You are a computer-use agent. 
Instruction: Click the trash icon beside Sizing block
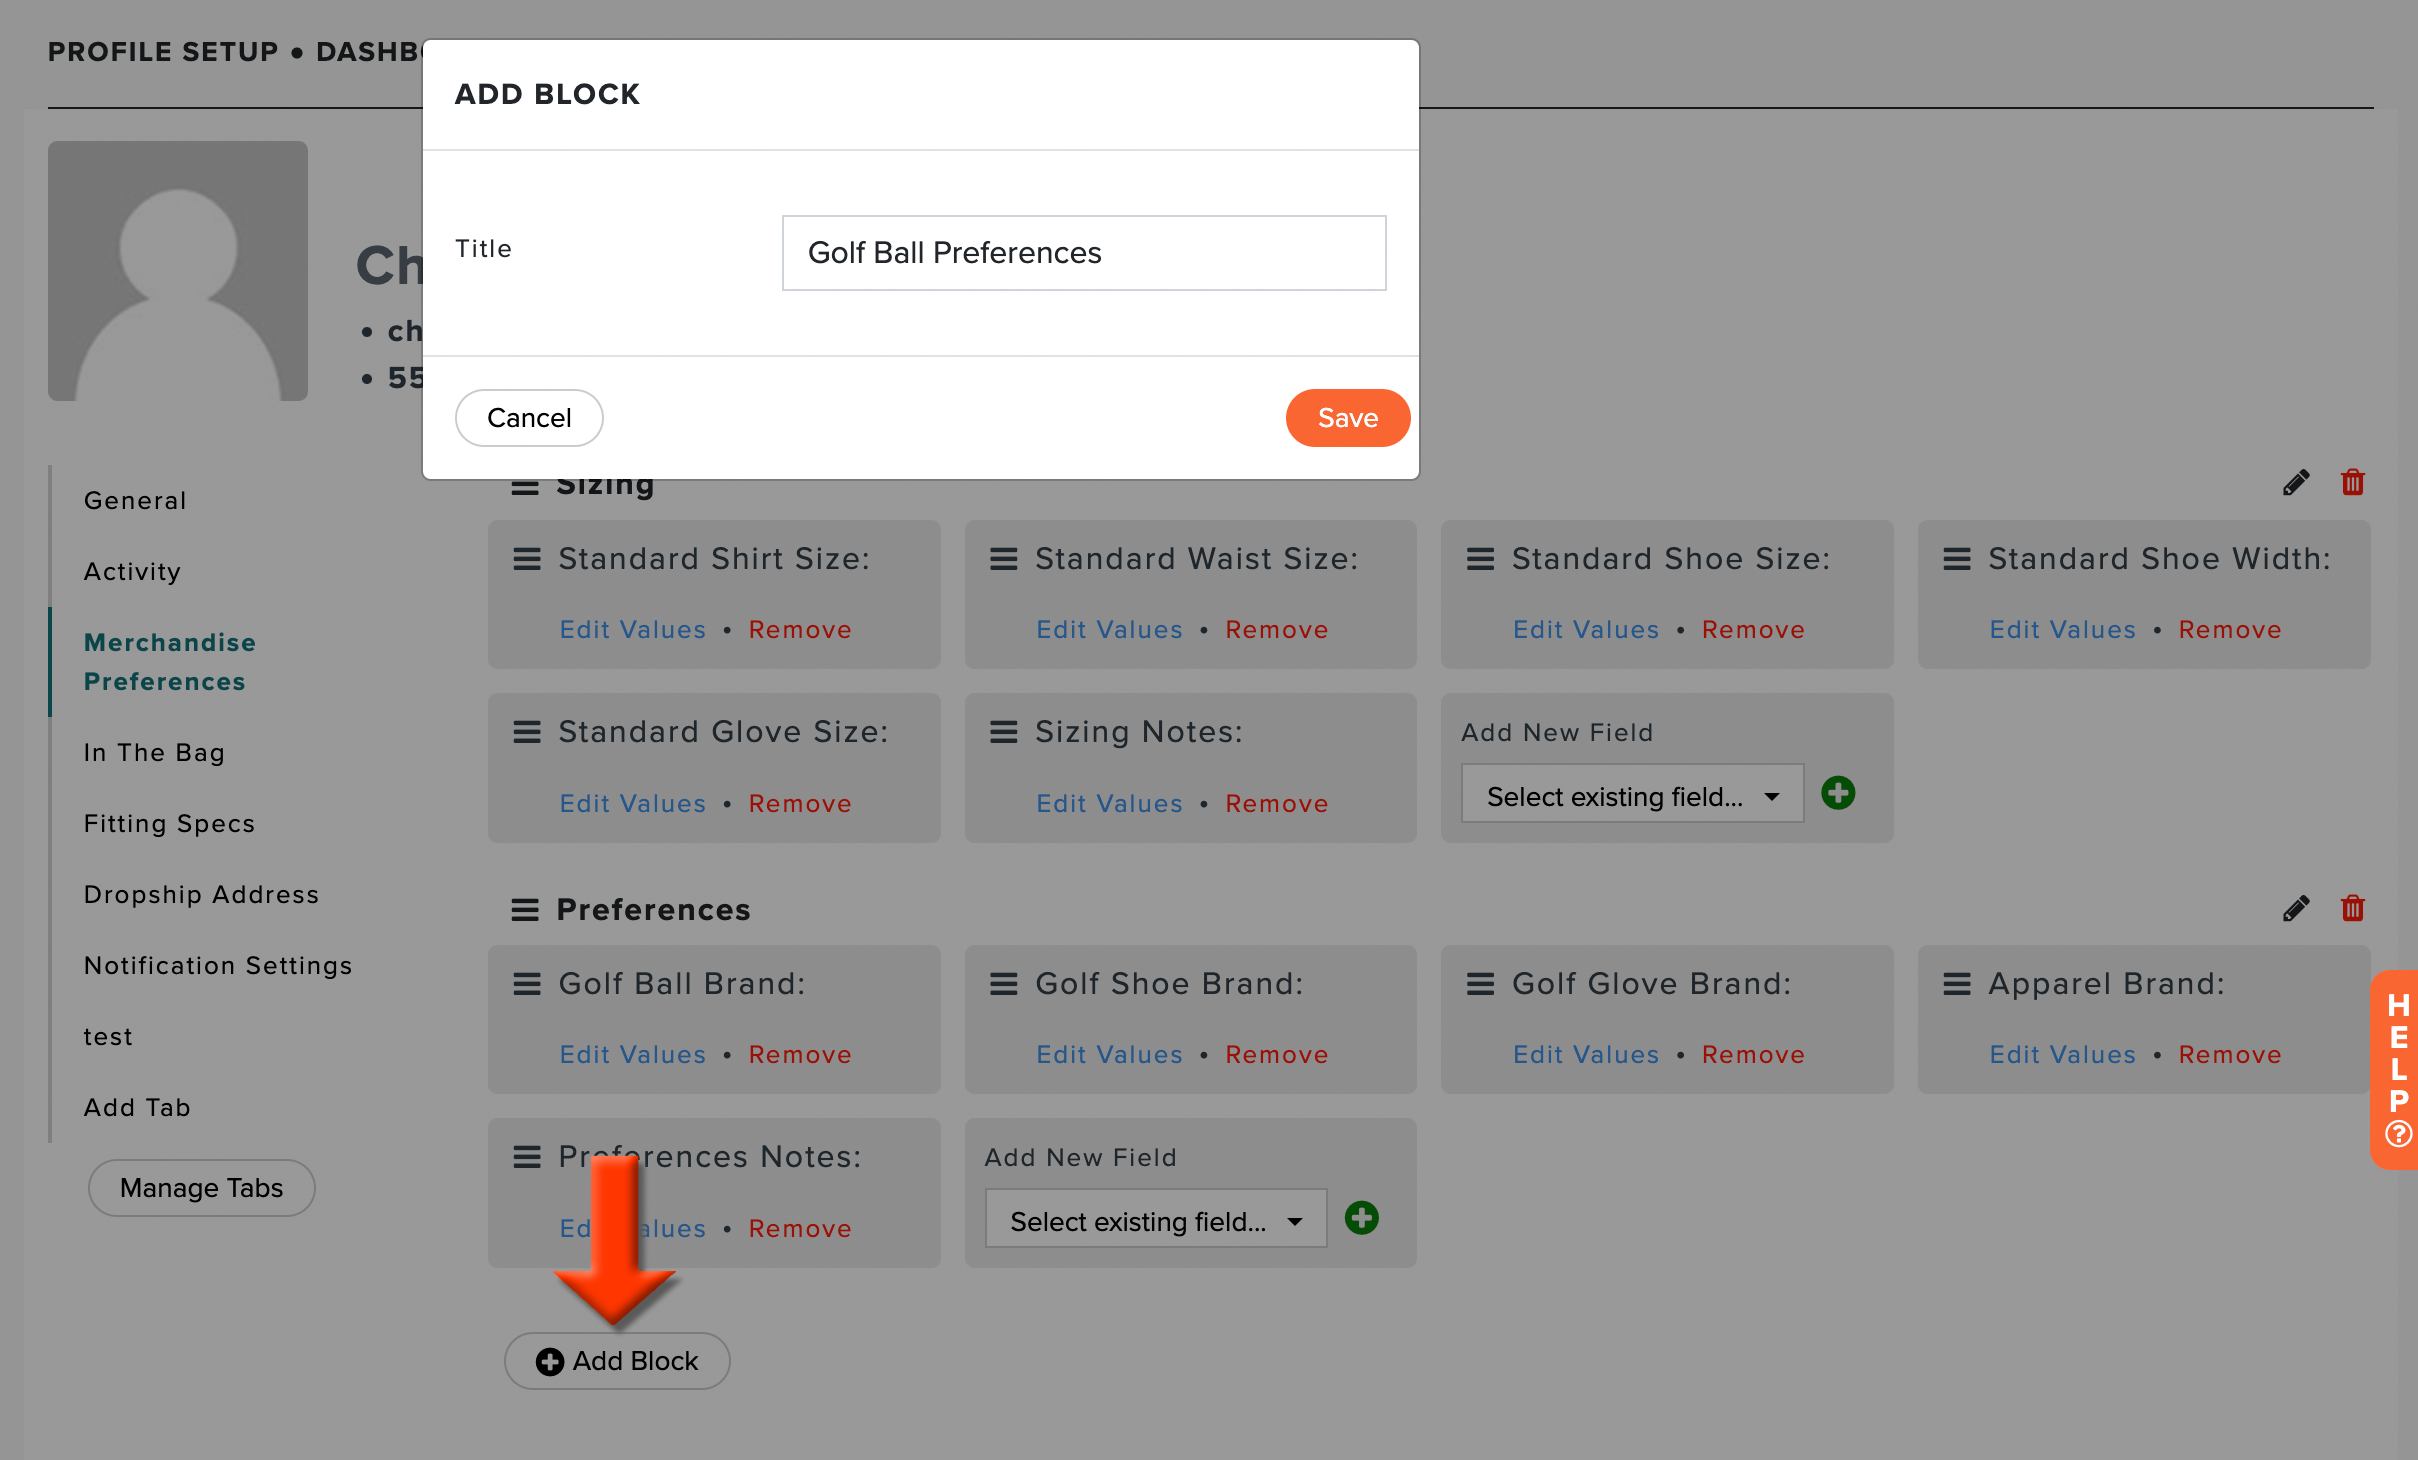coord(2353,483)
